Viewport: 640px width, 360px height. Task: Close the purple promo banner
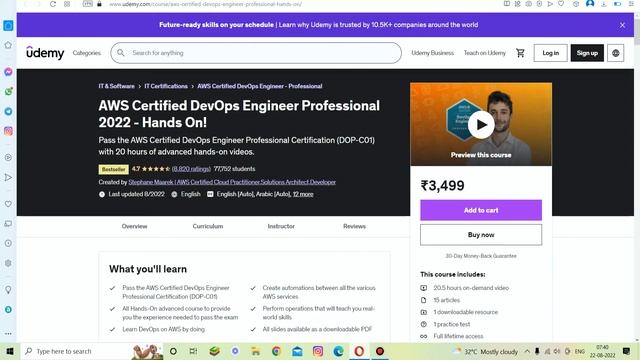622,25
